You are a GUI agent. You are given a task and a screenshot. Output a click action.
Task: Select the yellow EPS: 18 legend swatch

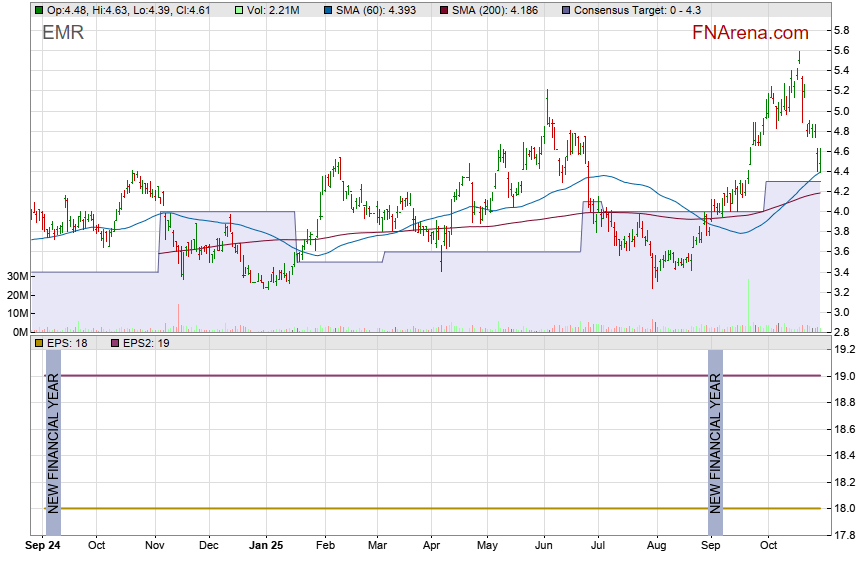pyautogui.click(x=38, y=343)
